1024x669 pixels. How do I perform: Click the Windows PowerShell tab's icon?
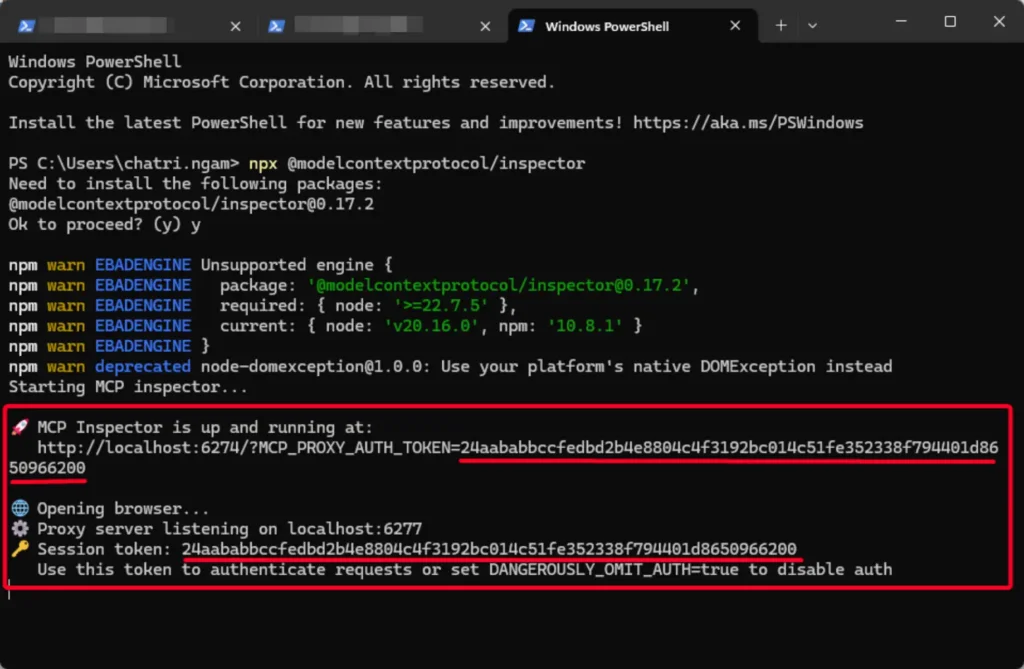(x=526, y=26)
